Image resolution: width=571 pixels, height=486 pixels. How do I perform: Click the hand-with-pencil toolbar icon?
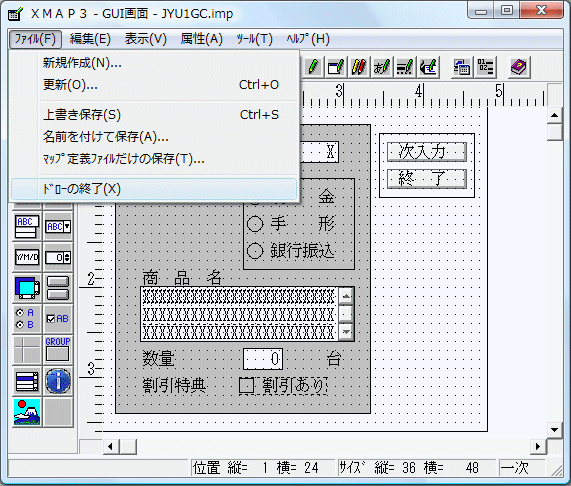pos(428,67)
